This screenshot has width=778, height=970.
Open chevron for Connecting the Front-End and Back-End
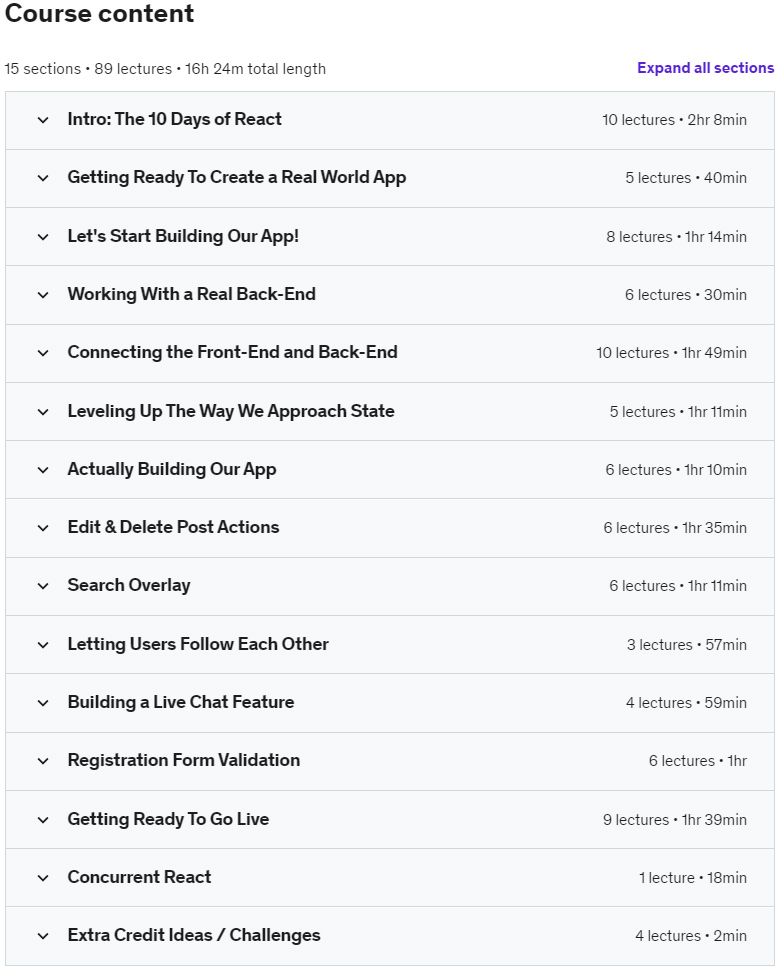43,353
